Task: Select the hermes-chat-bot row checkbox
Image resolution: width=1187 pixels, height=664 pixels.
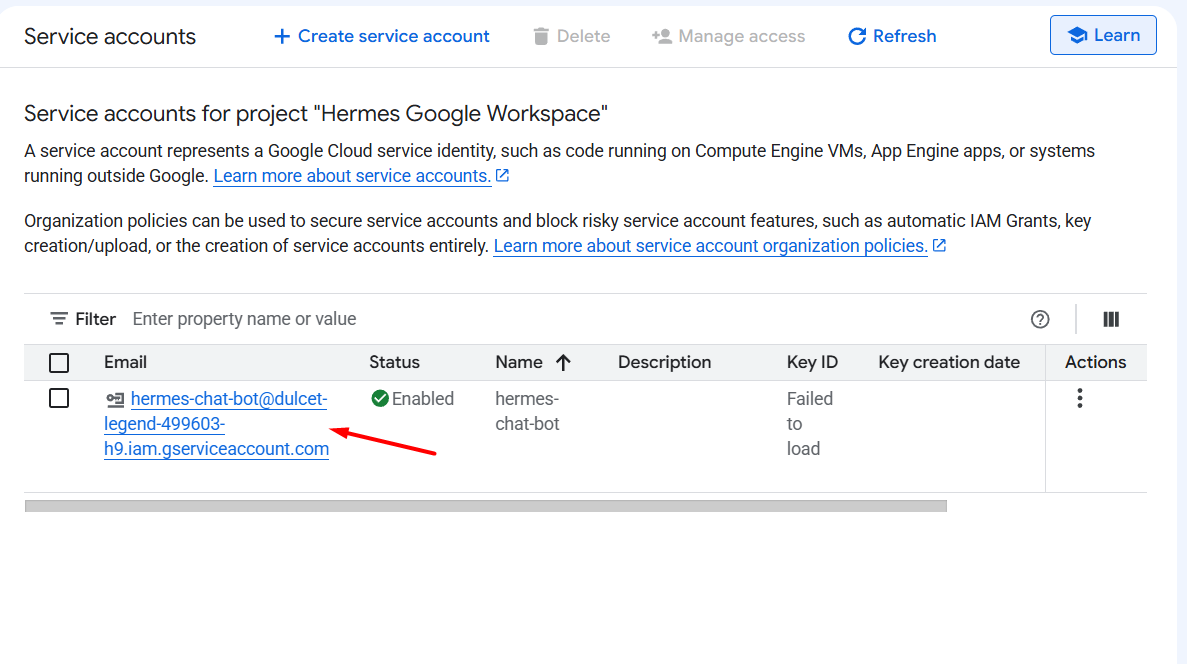Action: (x=59, y=398)
